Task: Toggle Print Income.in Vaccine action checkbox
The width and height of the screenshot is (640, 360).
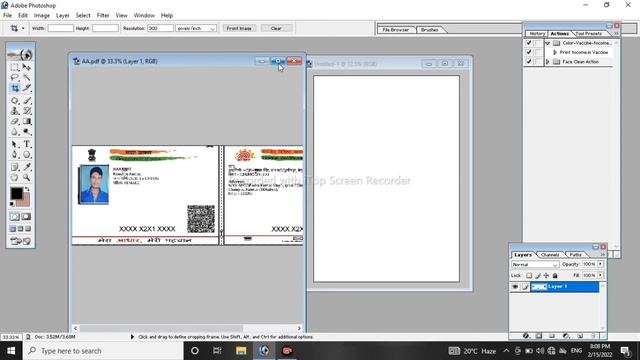Action: 529,52
